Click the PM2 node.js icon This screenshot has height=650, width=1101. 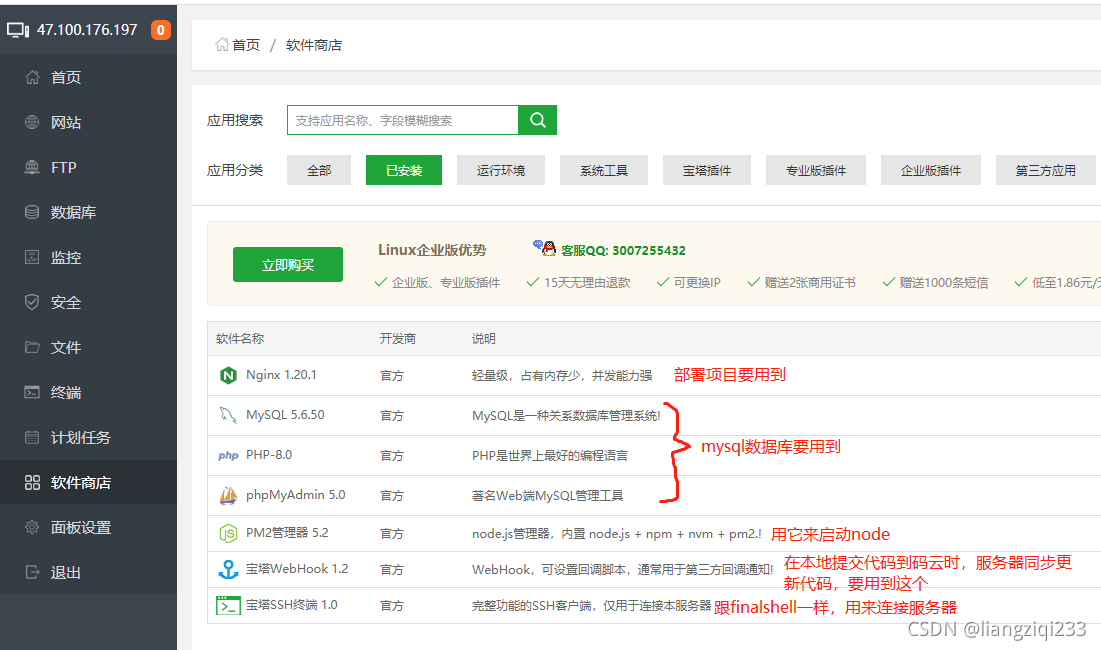coord(228,534)
